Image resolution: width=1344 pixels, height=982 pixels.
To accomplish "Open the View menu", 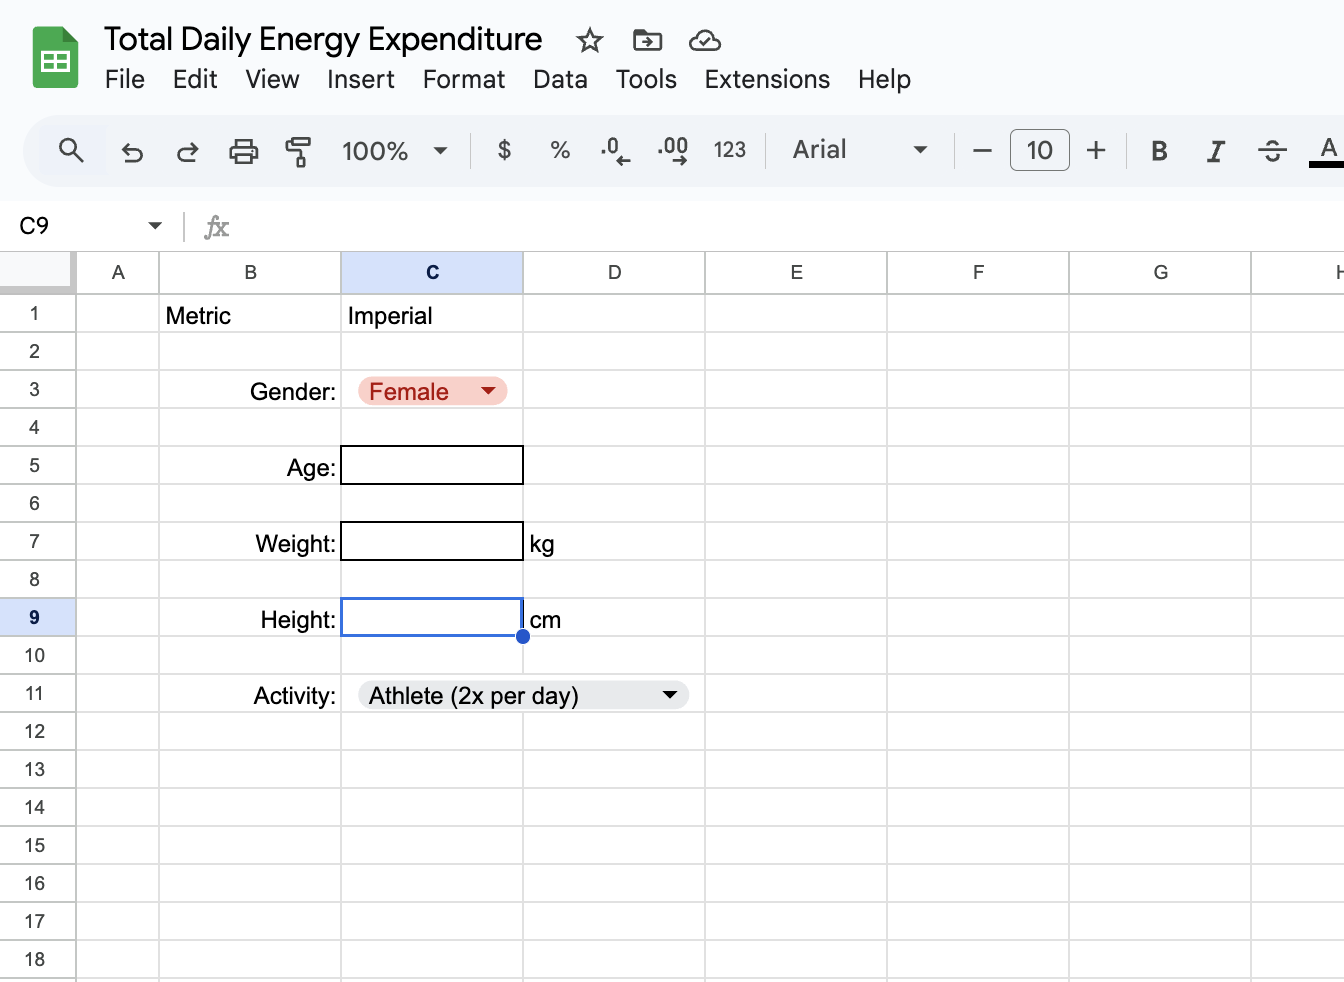I will pos(272,79).
